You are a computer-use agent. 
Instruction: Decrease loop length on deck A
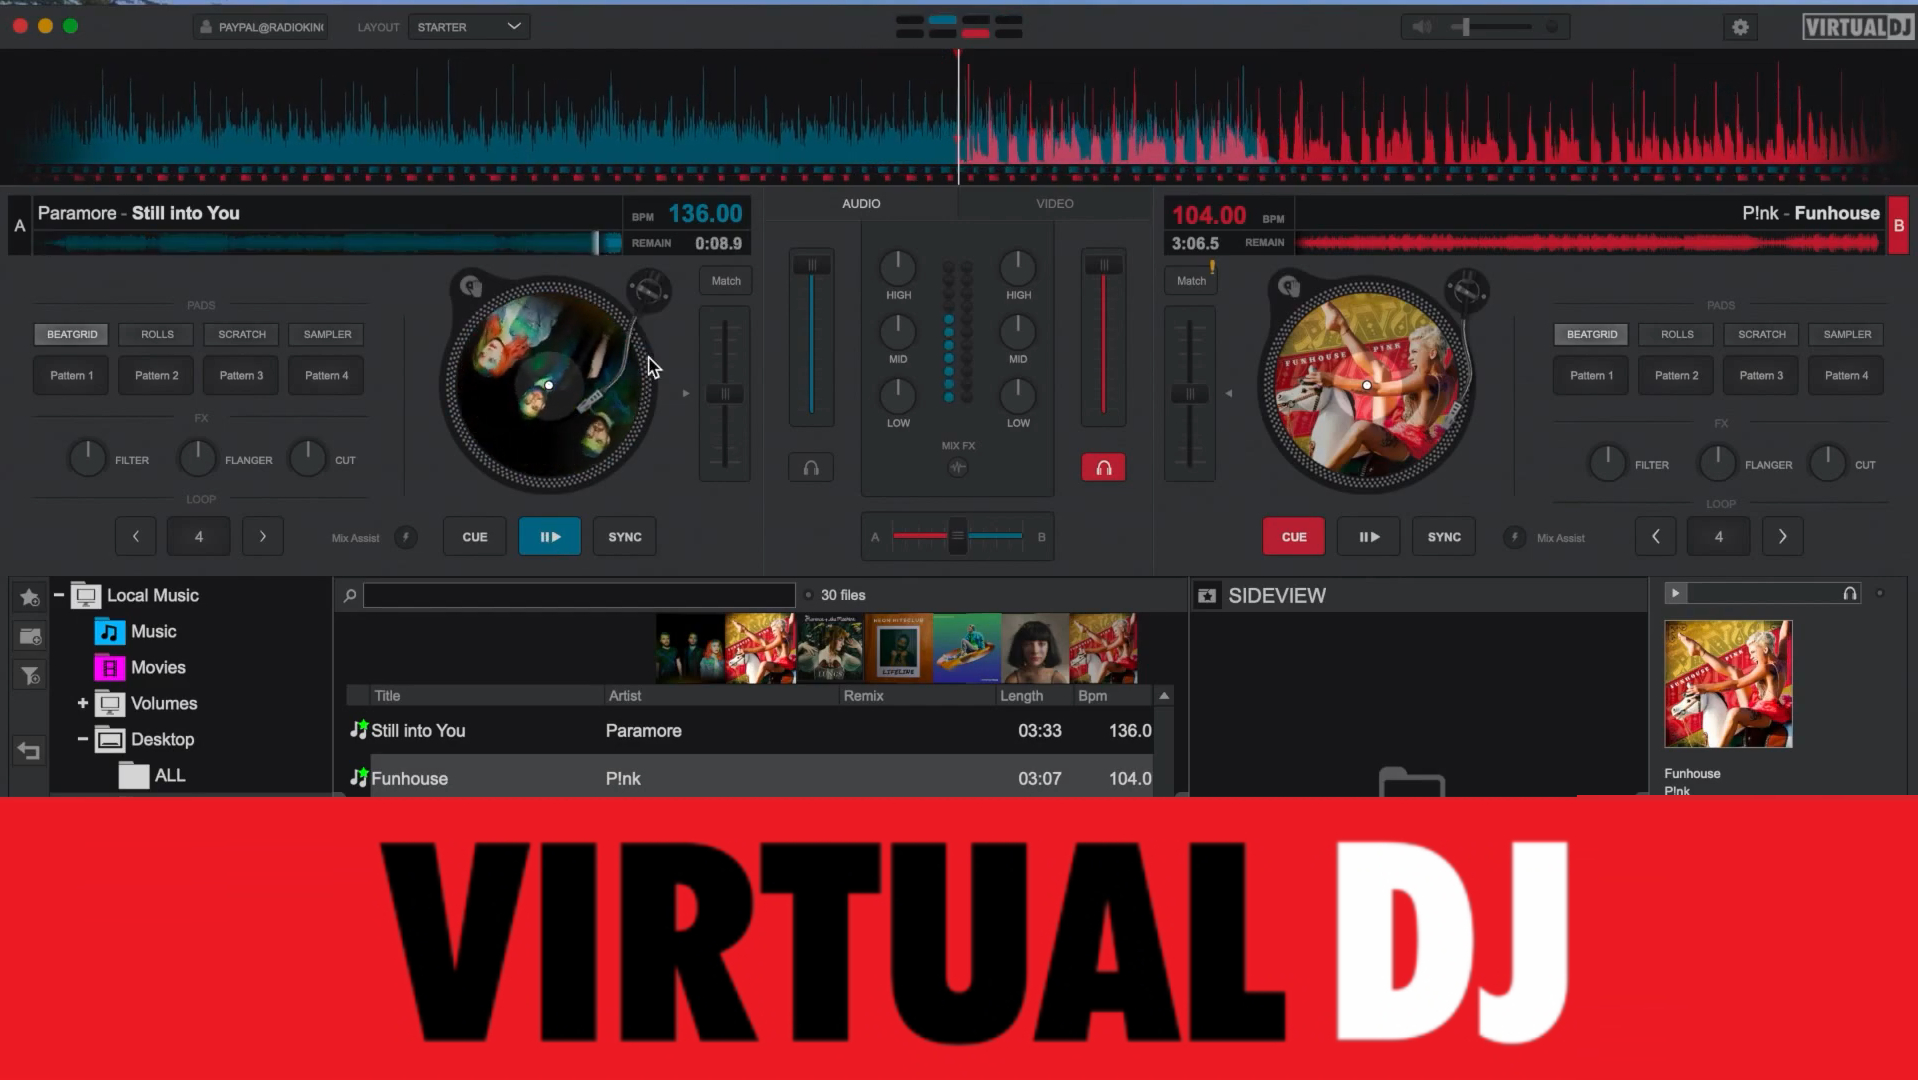136,537
